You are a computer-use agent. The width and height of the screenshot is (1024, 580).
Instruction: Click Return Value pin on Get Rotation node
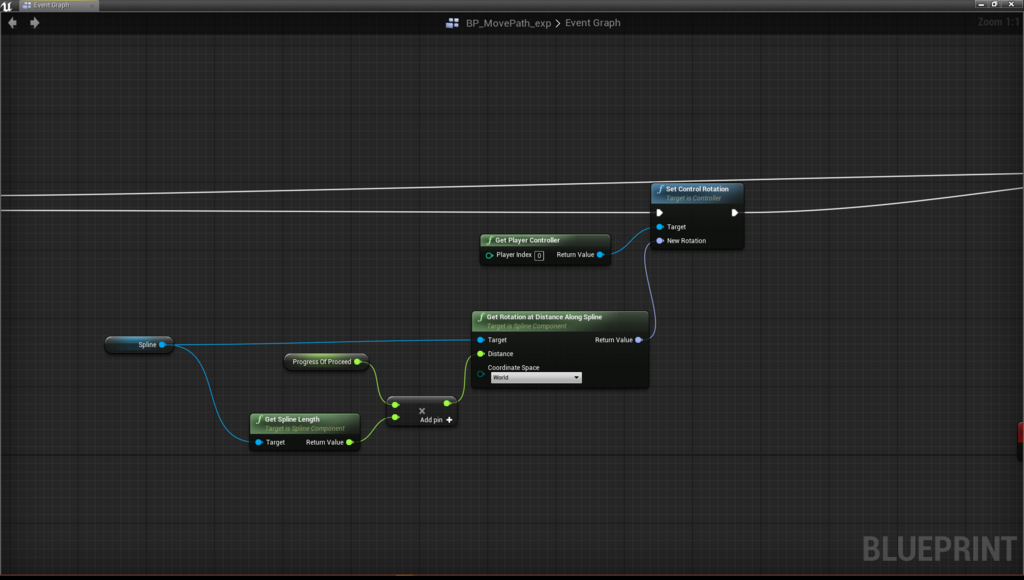(x=639, y=340)
